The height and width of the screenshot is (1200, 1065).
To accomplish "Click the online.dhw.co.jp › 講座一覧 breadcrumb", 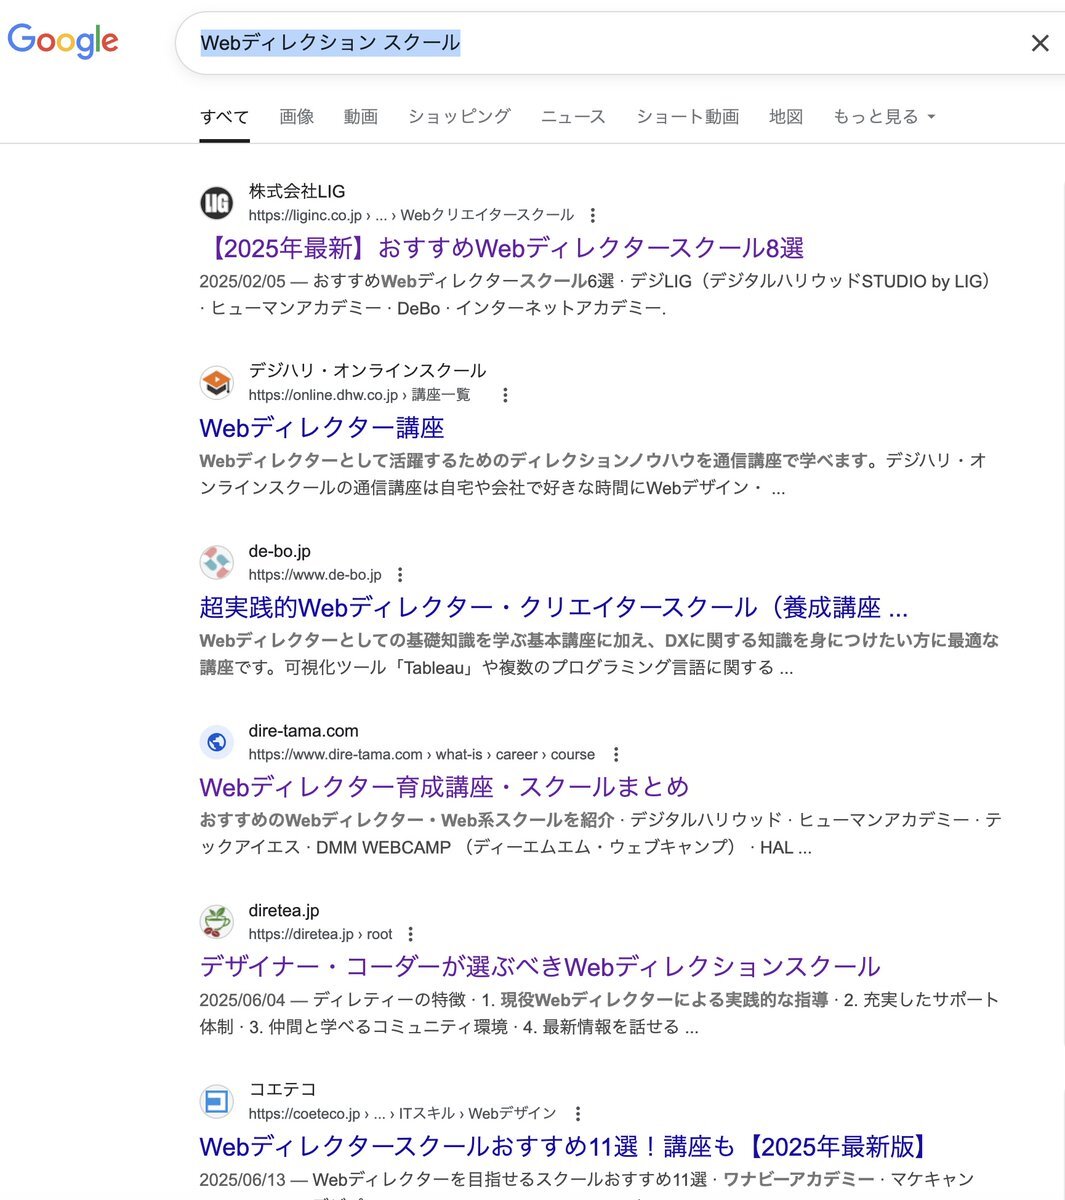I will pos(359,395).
